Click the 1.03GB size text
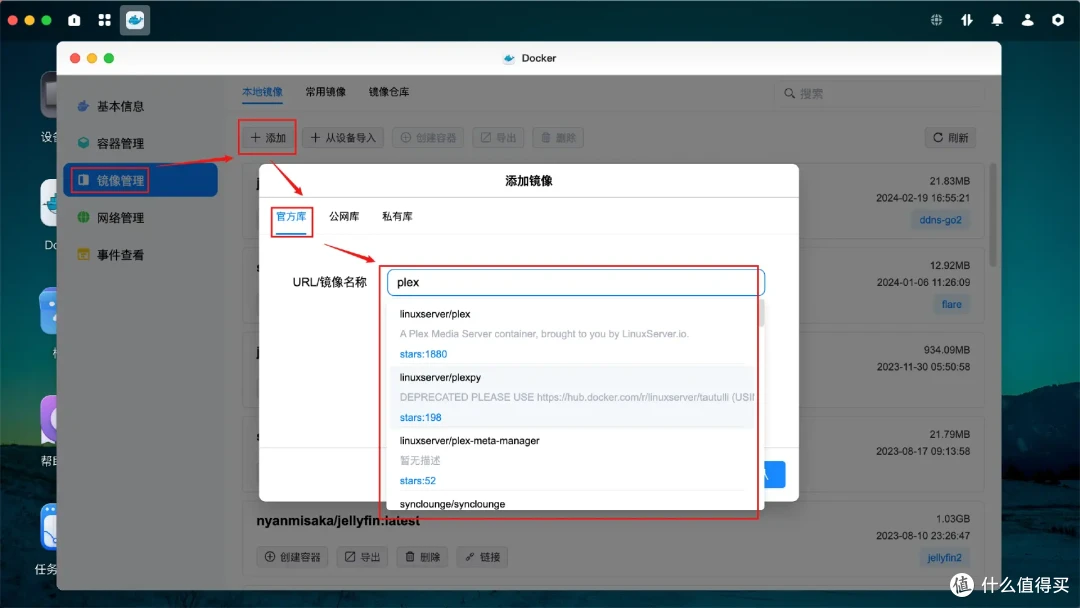 tap(953, 518)
